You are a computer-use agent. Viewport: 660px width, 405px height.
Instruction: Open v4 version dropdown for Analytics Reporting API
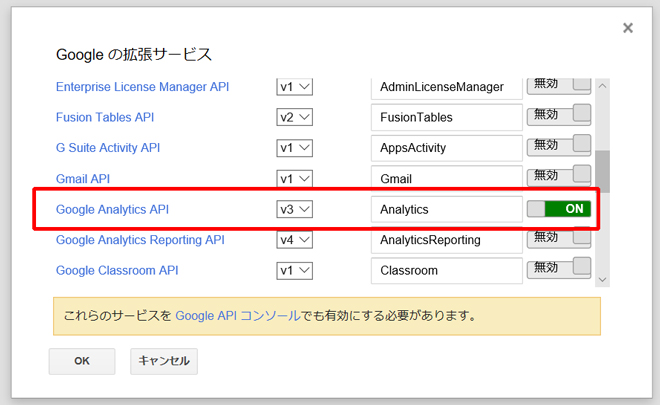tap(294, 240)
